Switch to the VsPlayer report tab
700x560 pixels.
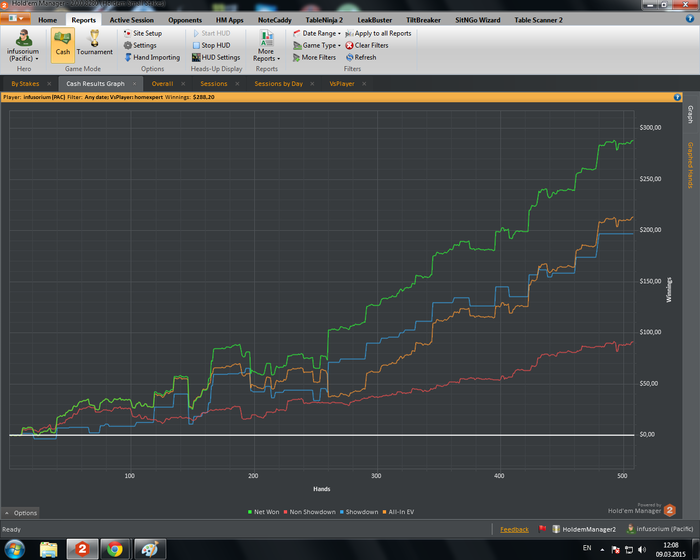click(342, 84)
